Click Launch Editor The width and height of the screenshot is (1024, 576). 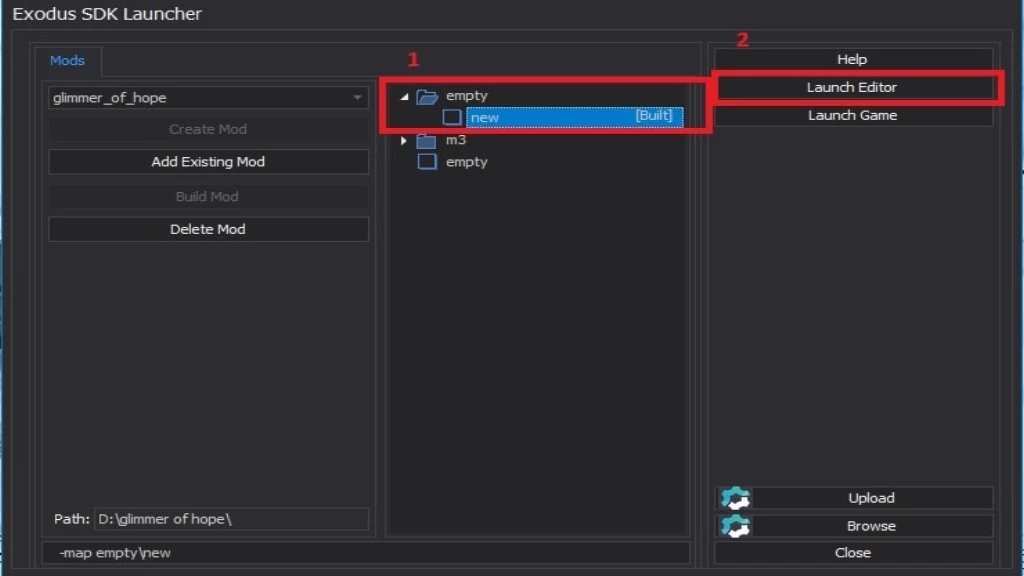pyautogui.click(x=853, y=88)
